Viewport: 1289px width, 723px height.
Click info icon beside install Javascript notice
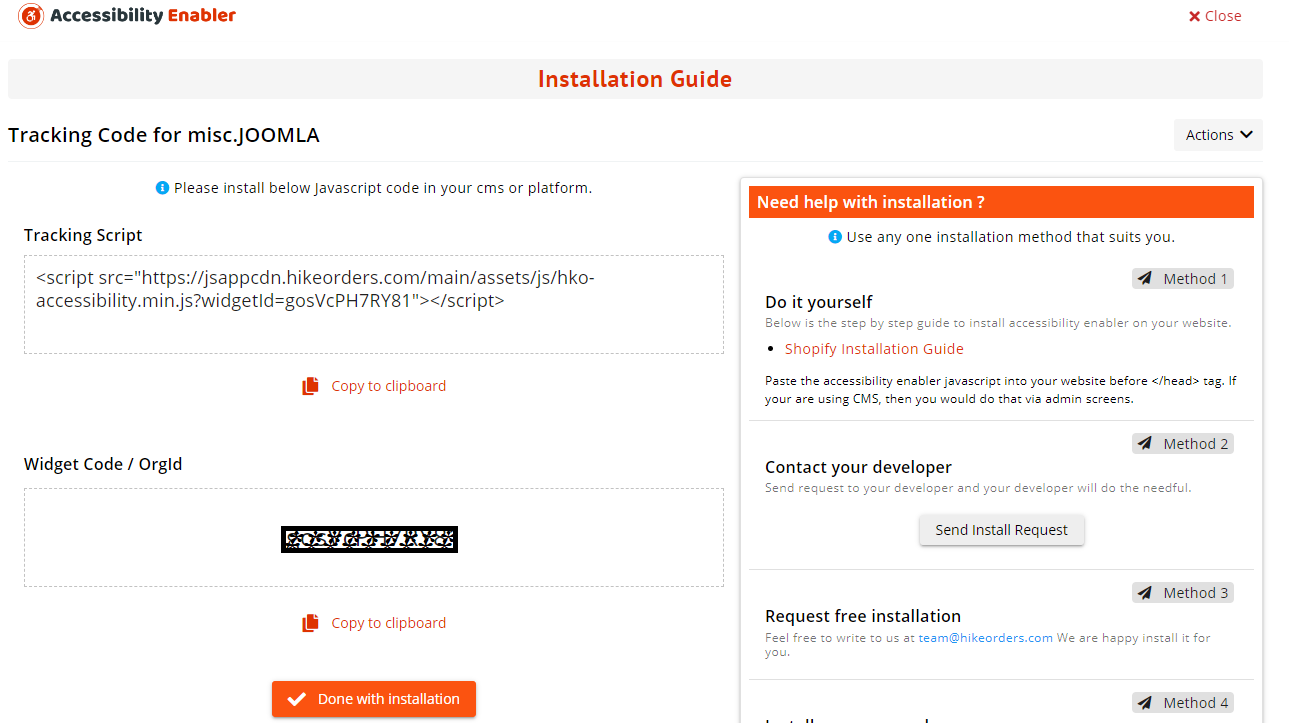point(162,188)
